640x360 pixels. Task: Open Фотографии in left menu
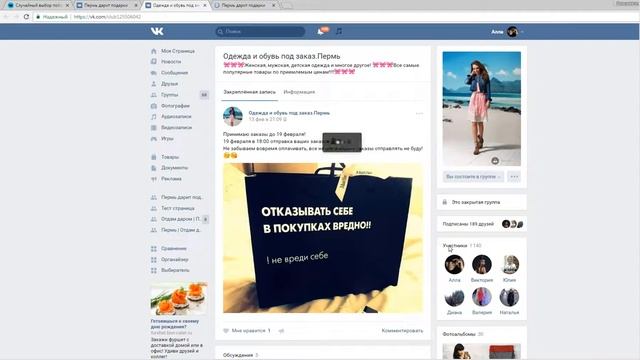pos(175,106)
